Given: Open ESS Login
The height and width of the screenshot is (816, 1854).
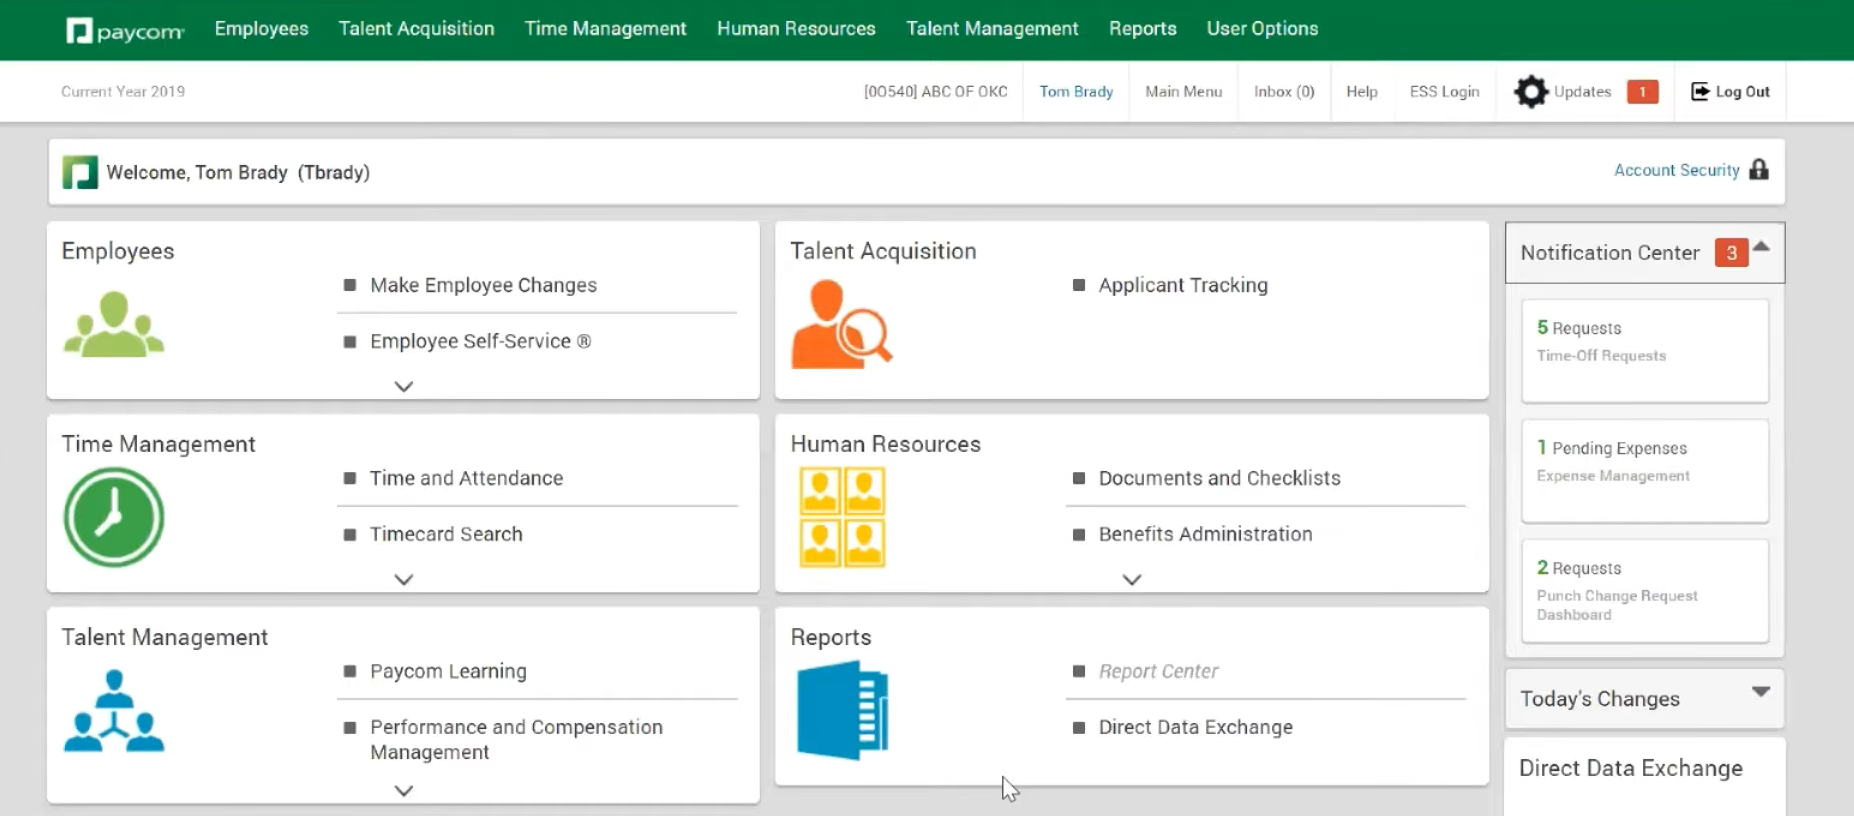Looking at the screenshot, I should point(1445,92).
